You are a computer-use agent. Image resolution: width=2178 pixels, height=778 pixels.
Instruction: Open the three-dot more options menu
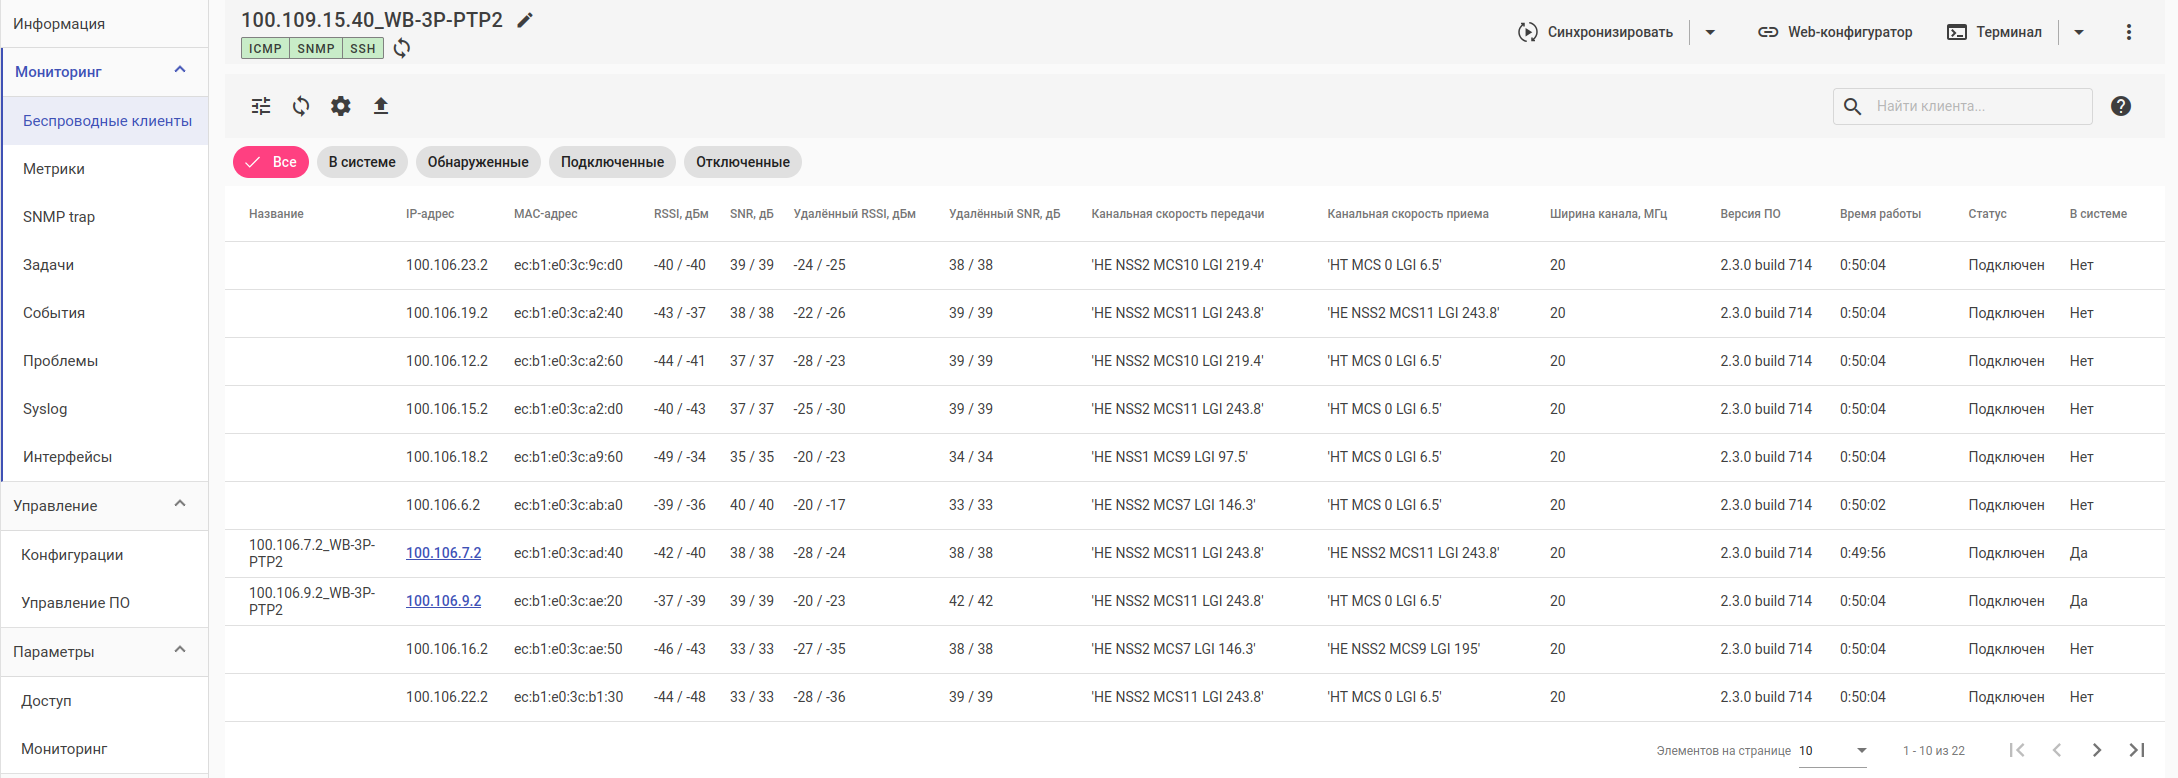[2128, 32]
